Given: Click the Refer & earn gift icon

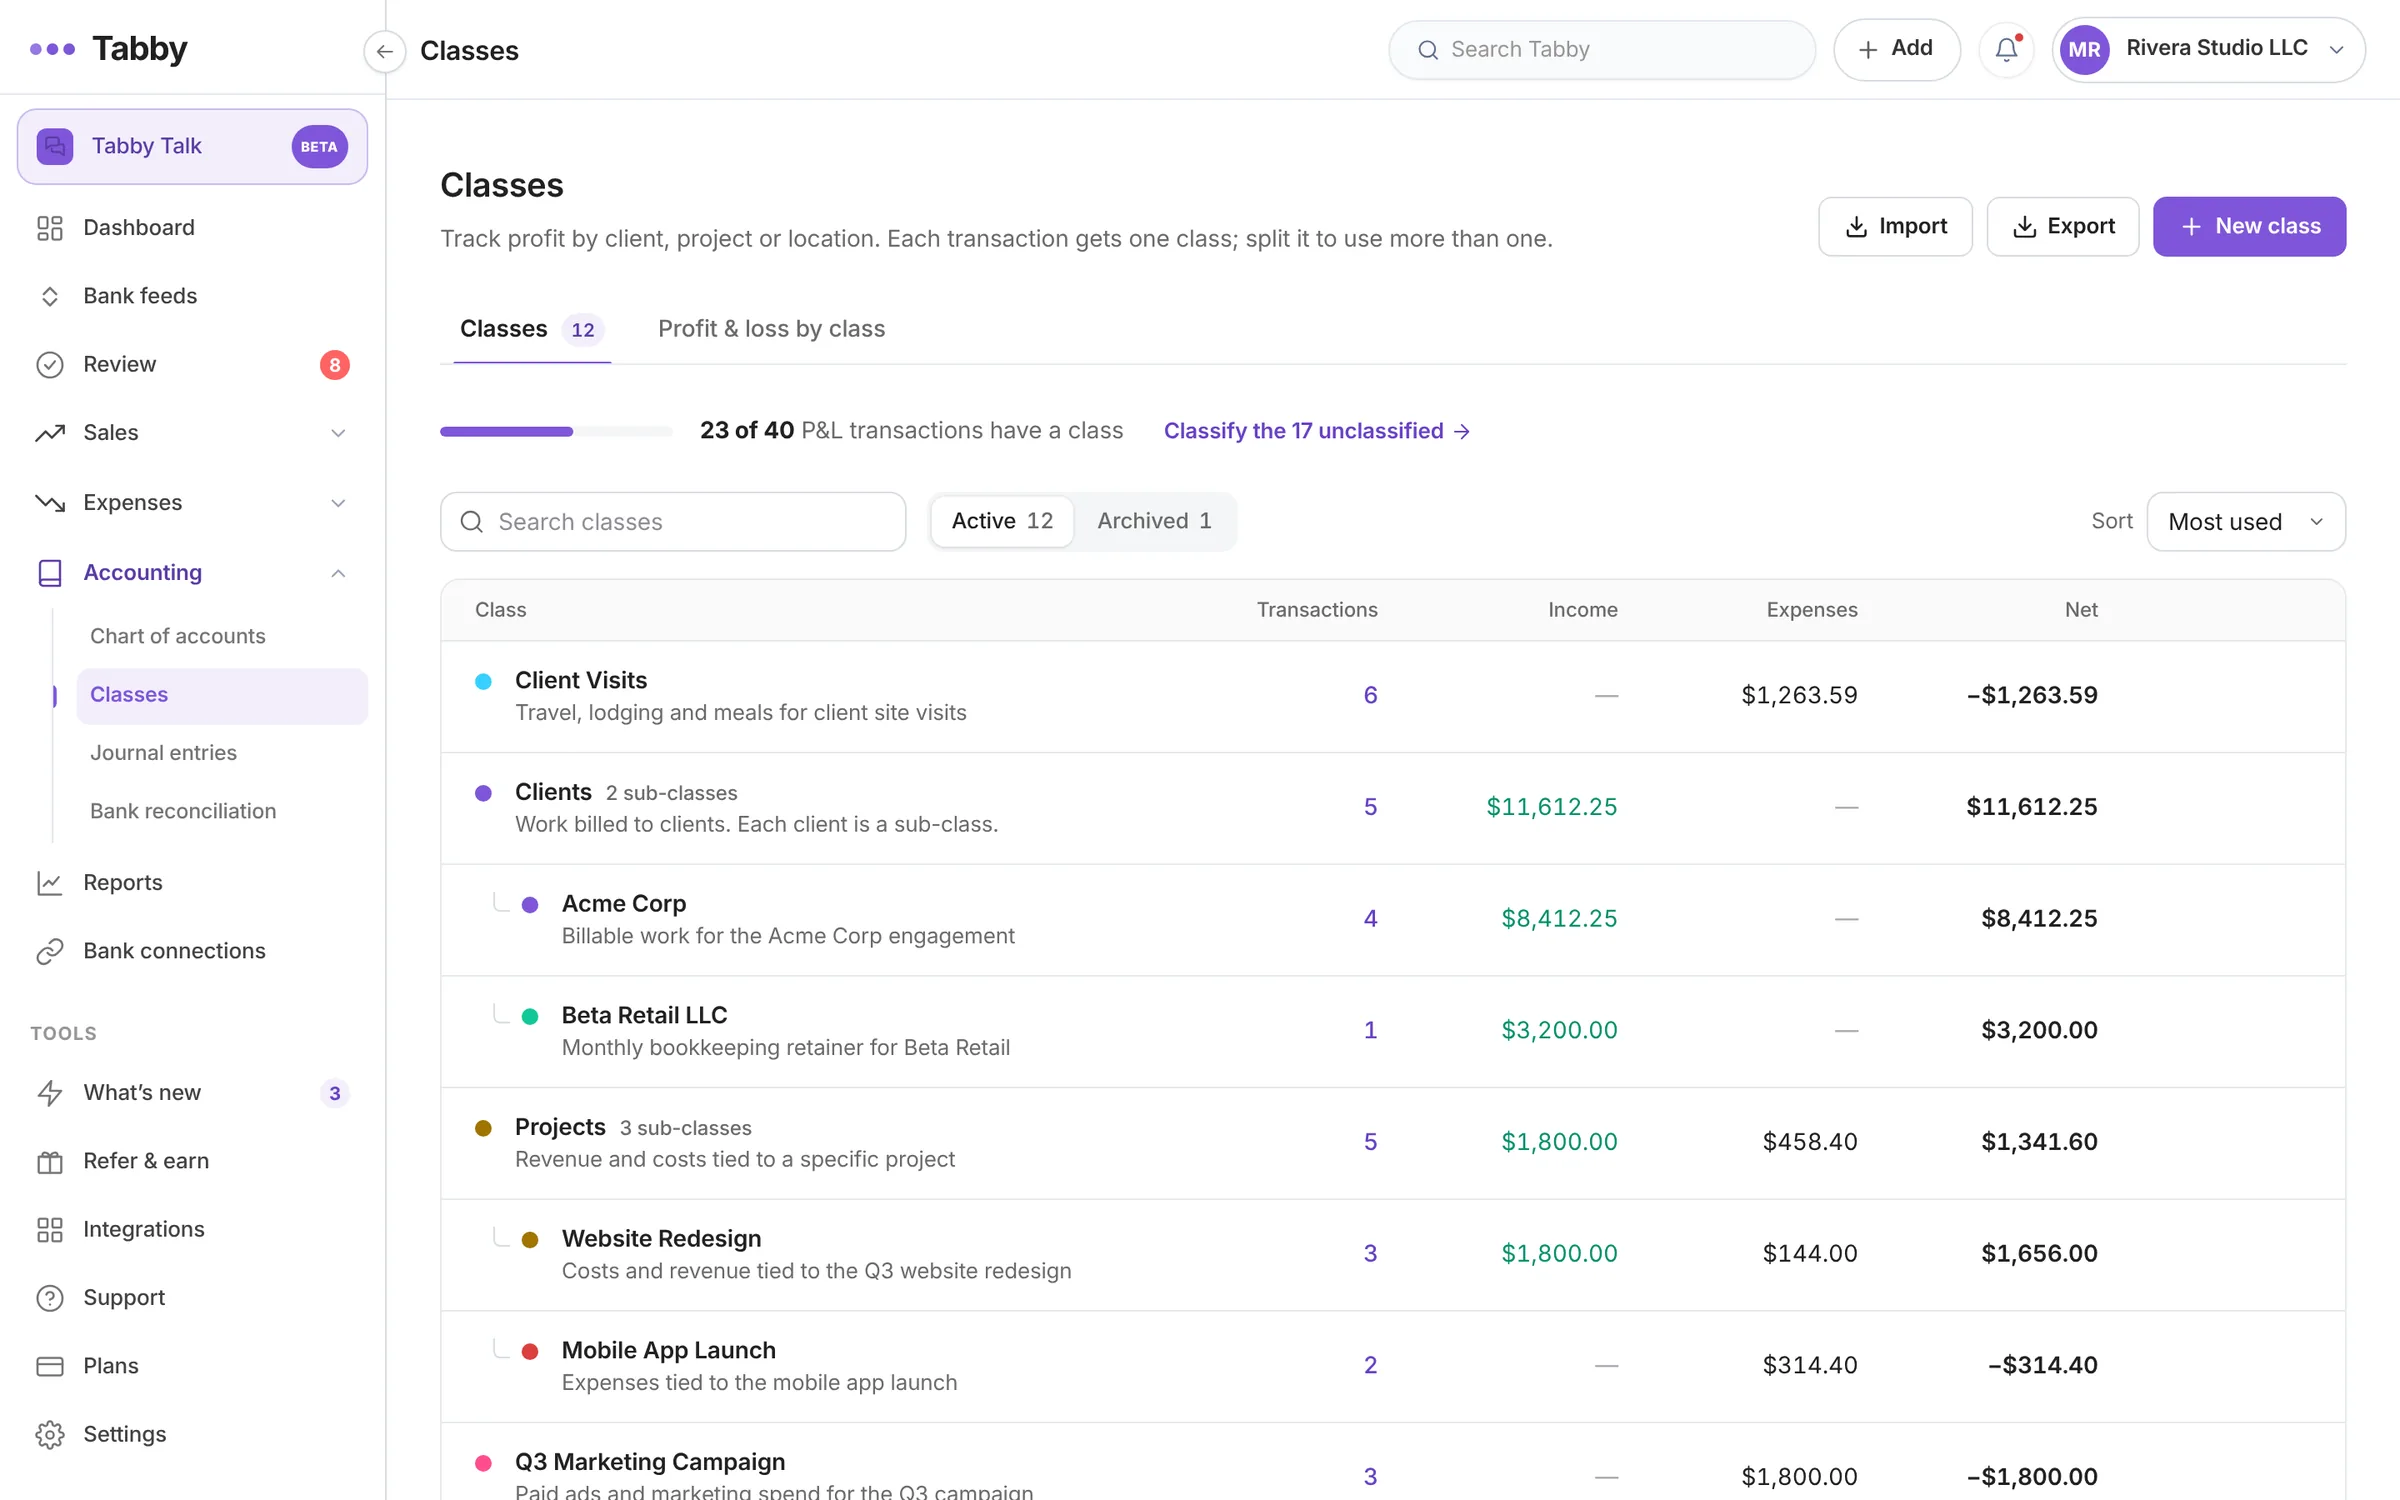Looking at the screenshot, I should coord(50,1161).
